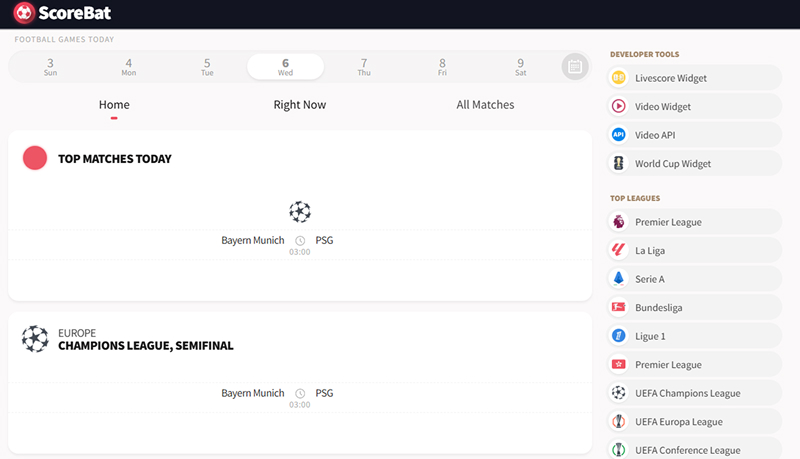Viewport: 800px width, 459px height.
Task: Click the Bundesliga logo icon
Action: pyautogui.click(x=618, y=308)
